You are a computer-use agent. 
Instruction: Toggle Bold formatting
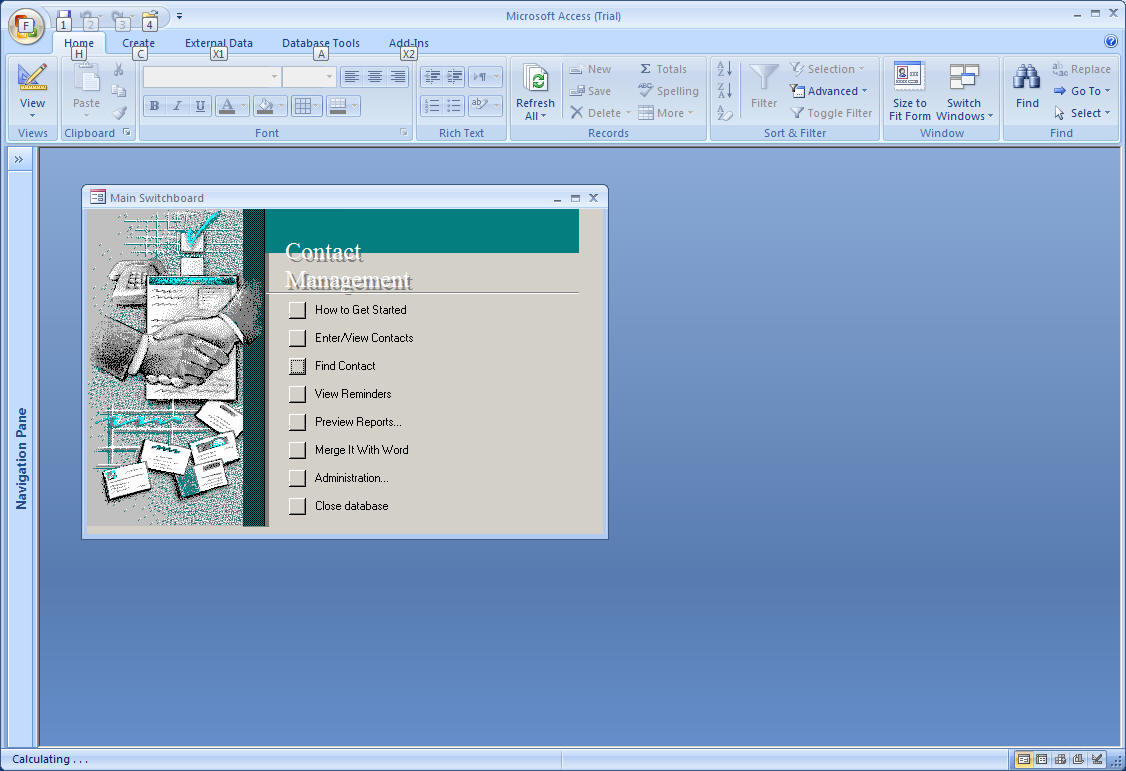[x=154, y=106]
